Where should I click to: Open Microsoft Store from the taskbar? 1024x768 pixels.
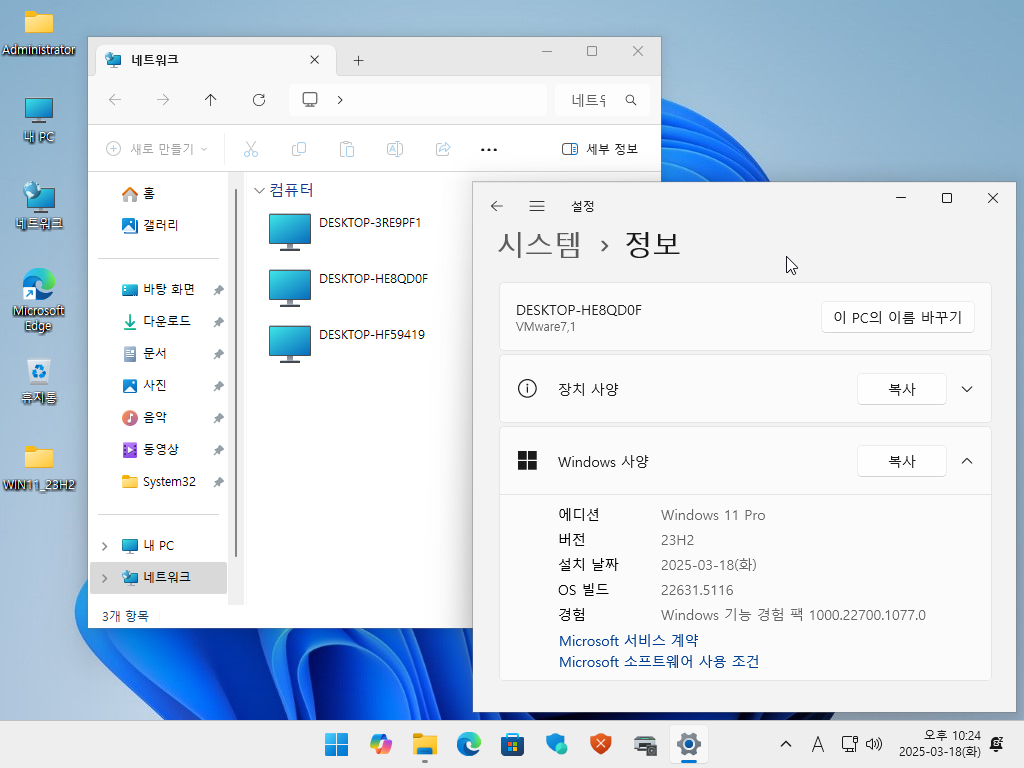pos(513,744)
